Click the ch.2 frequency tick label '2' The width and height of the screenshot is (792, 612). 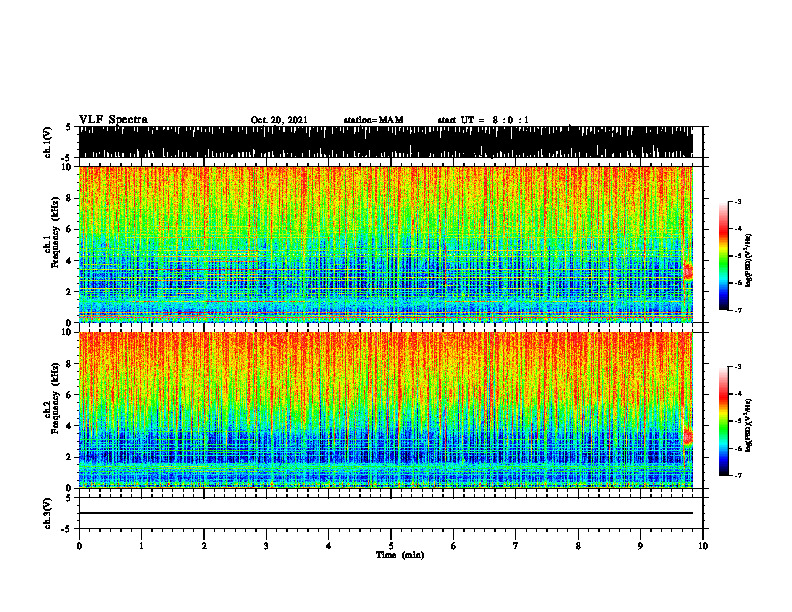click(70, 457)
